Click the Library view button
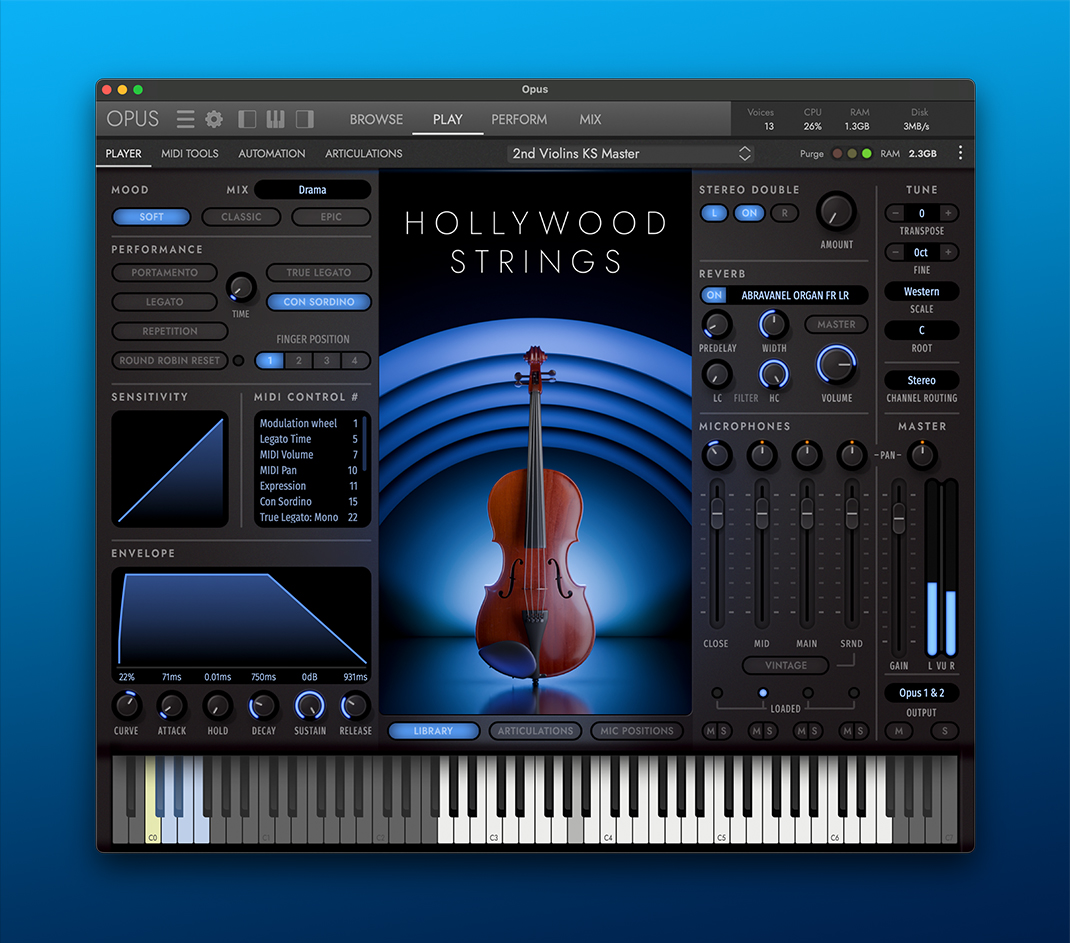The image size is (1070, 943). (433, 731)
